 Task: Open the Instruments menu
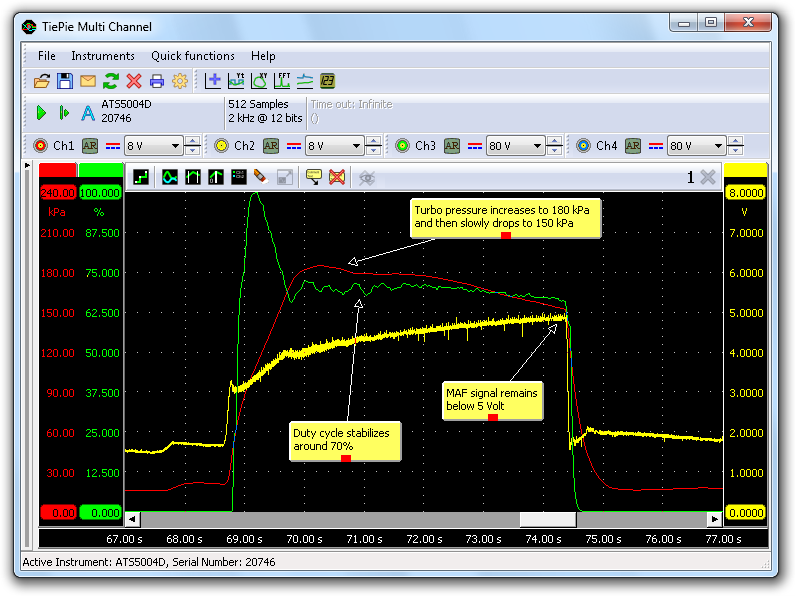point(102,56)
